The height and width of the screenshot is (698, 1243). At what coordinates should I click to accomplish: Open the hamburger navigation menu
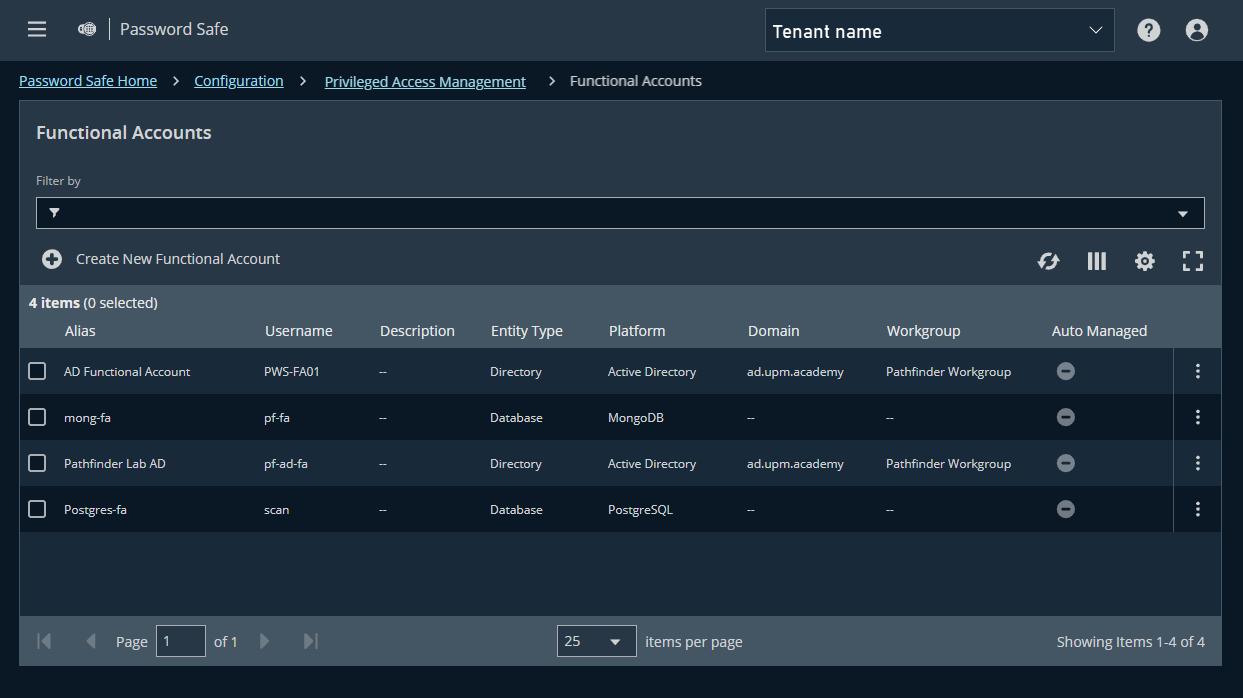pos(37,29)
